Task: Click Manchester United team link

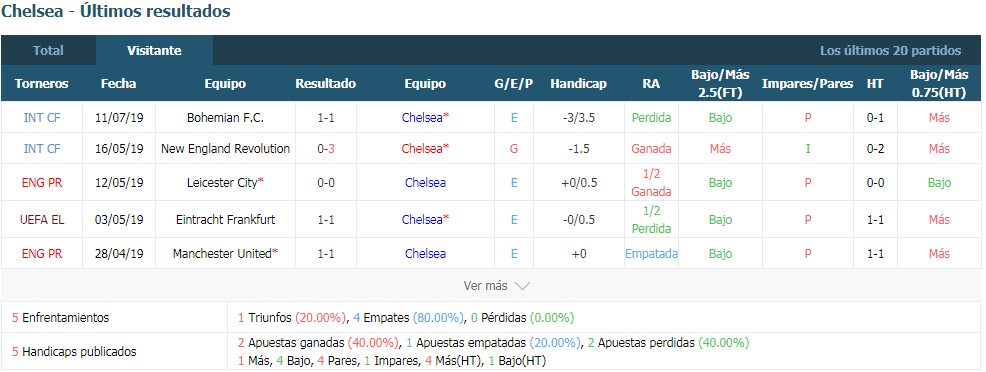Action: (x=225, y=254)
